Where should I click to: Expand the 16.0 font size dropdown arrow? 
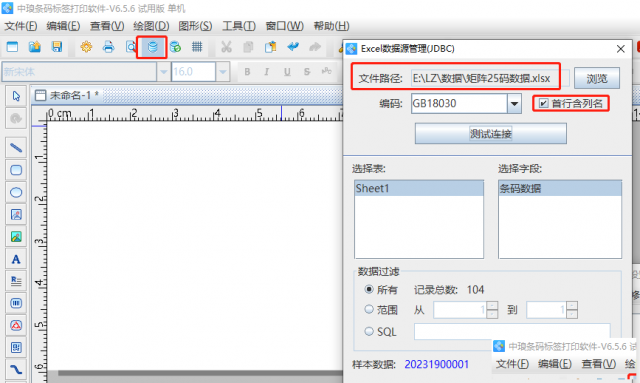(222, 72)
